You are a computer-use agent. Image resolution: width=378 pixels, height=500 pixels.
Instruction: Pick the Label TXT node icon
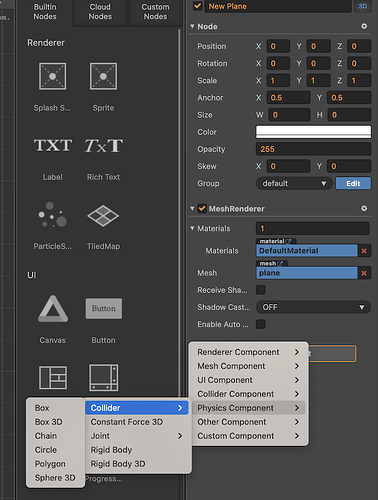coord(53,146)
